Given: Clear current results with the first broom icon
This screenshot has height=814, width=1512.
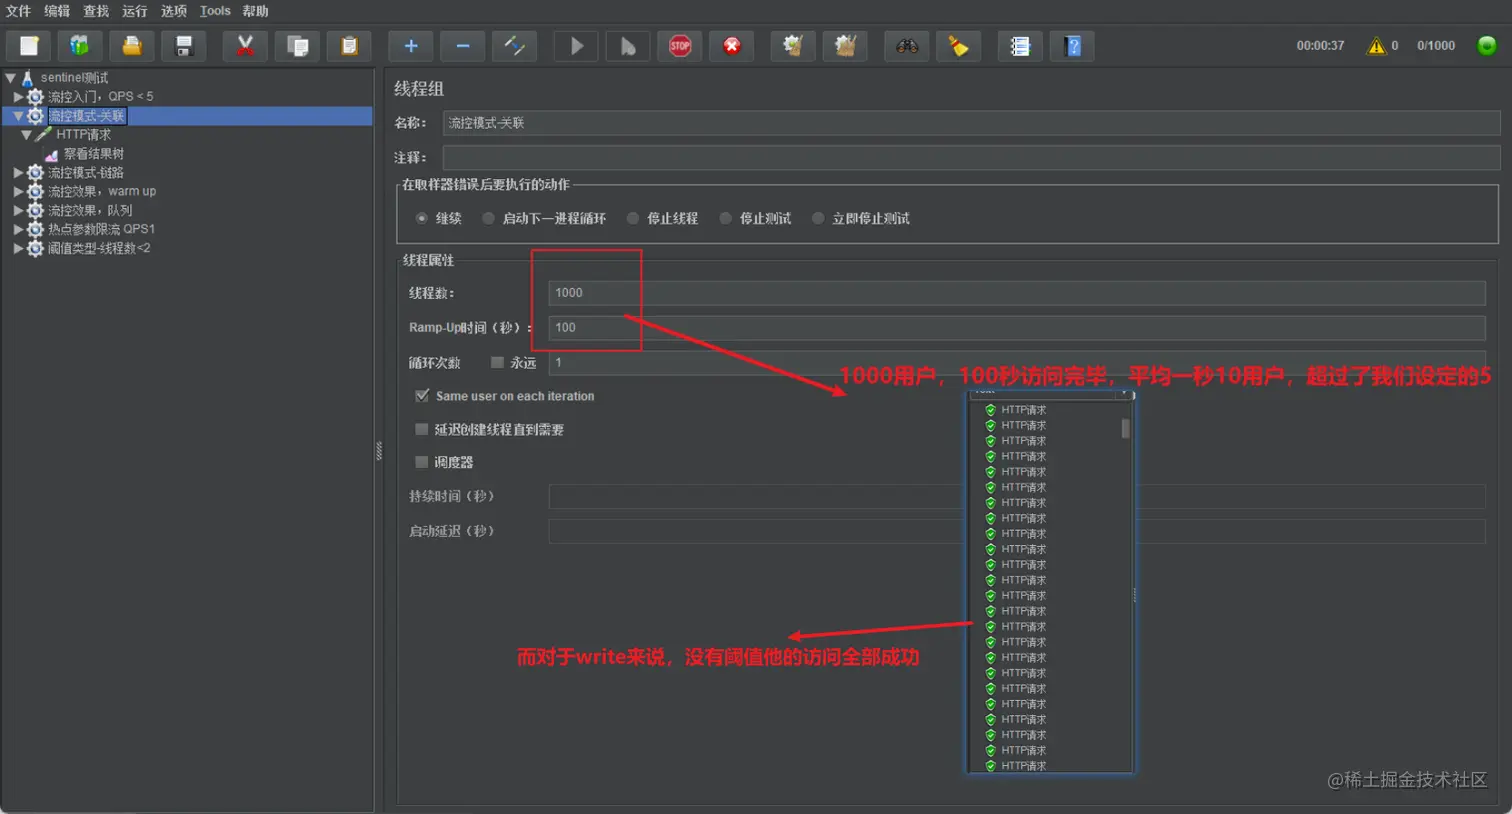Looking at the screenshot, I should click(793, 46).
